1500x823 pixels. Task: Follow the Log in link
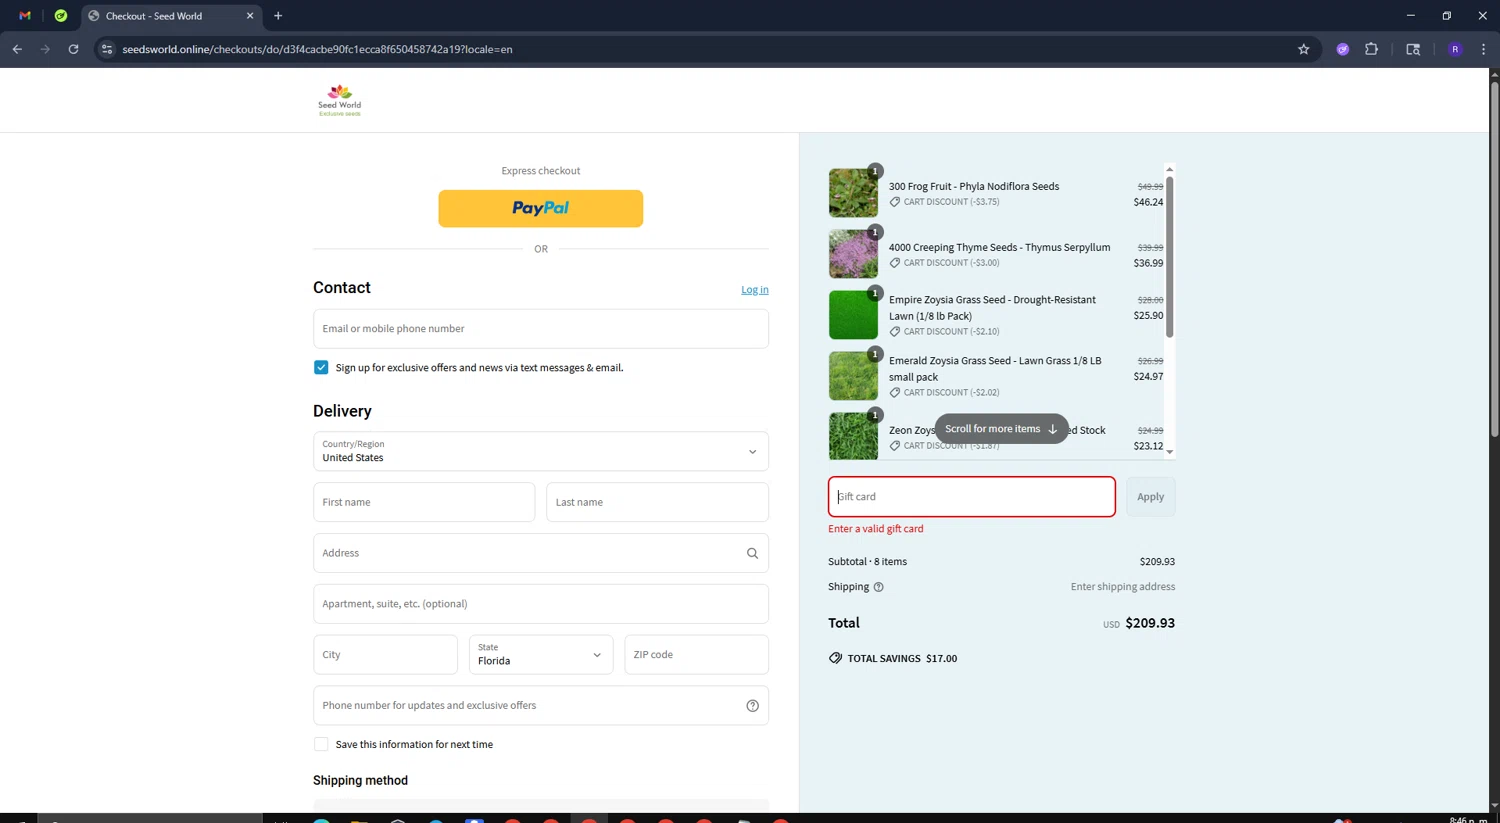pos(755,290)
